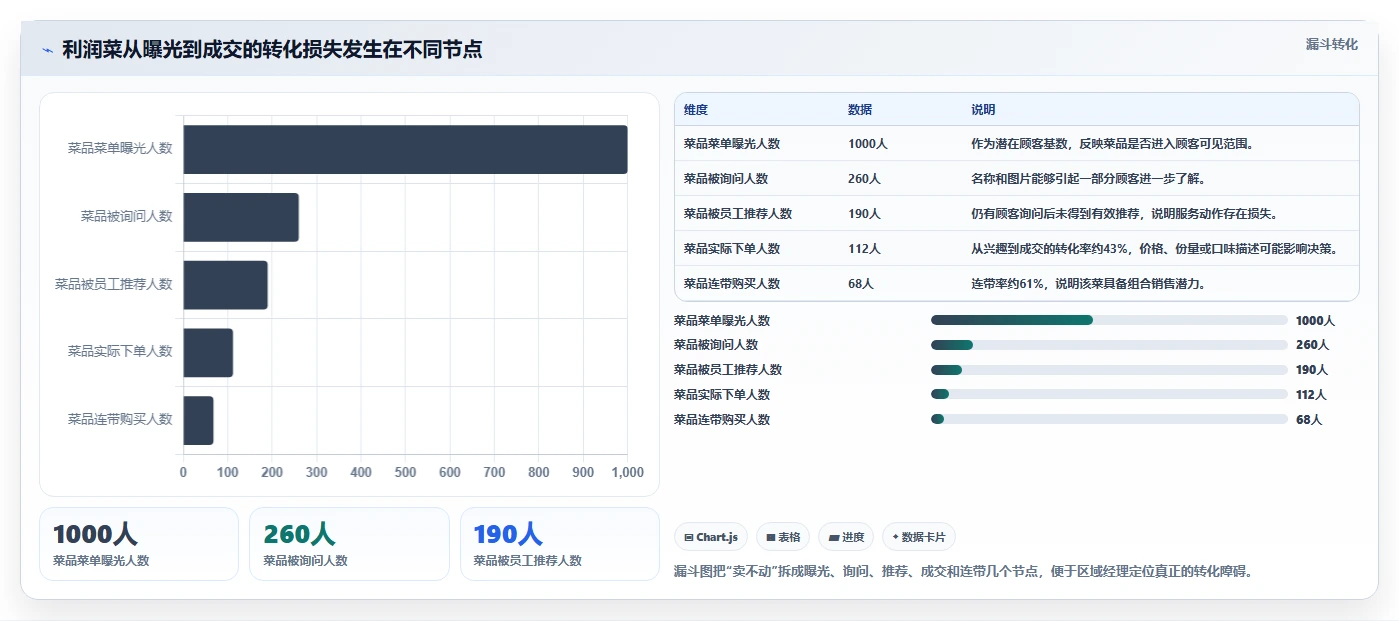Open the 1000人 data card

click(x=139, y=544)
